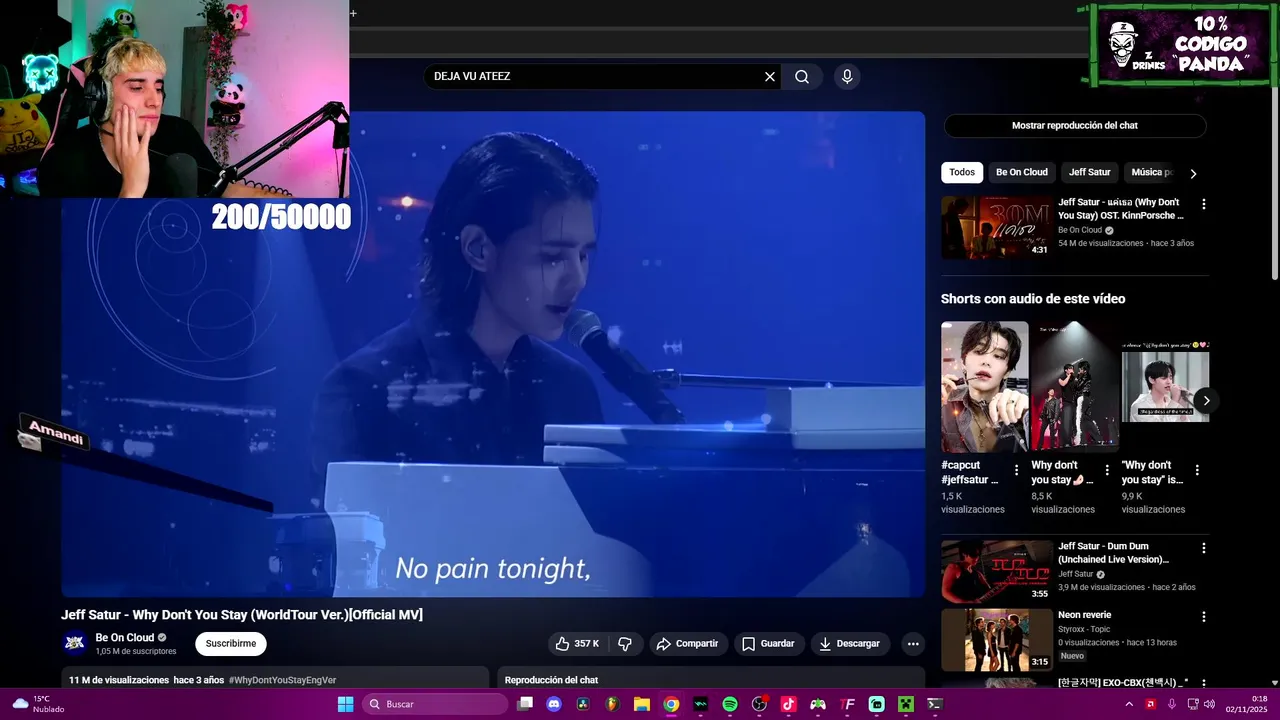
Task: Open options for Neon reverie video
Action: click(x=1204, y=617)
